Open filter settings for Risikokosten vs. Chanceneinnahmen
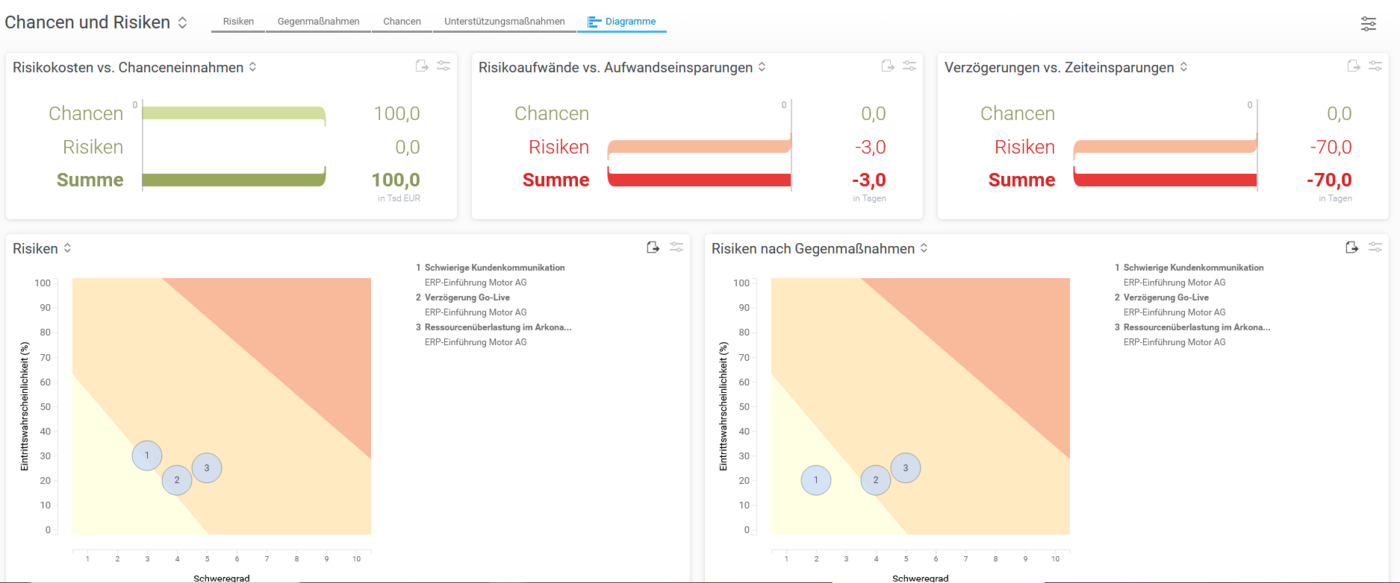This screenshot has height=583, width=1400. pyautogui.click(x=445, y=65)
